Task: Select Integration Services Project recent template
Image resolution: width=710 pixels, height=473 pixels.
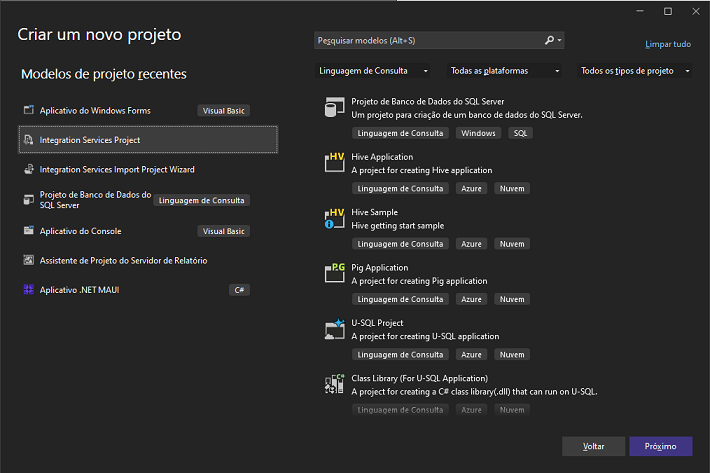Action: (x=148, y=140)
